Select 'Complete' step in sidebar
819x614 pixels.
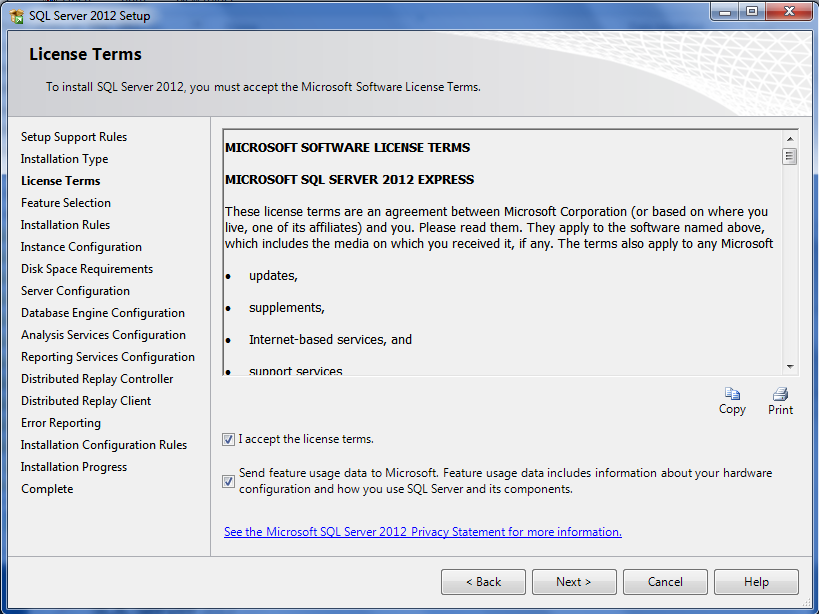47,489
